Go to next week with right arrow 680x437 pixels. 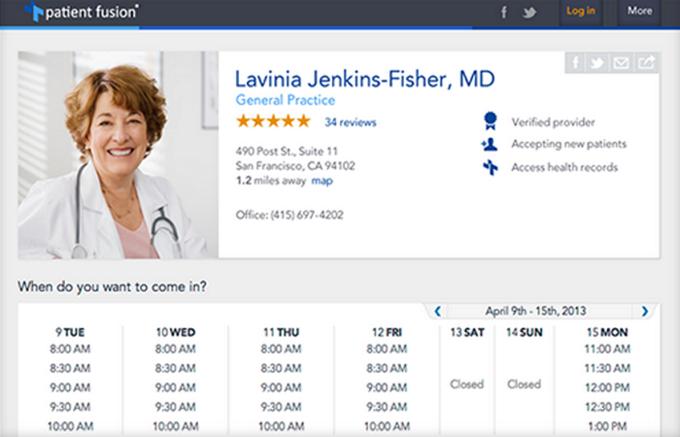tap(645, 311)
